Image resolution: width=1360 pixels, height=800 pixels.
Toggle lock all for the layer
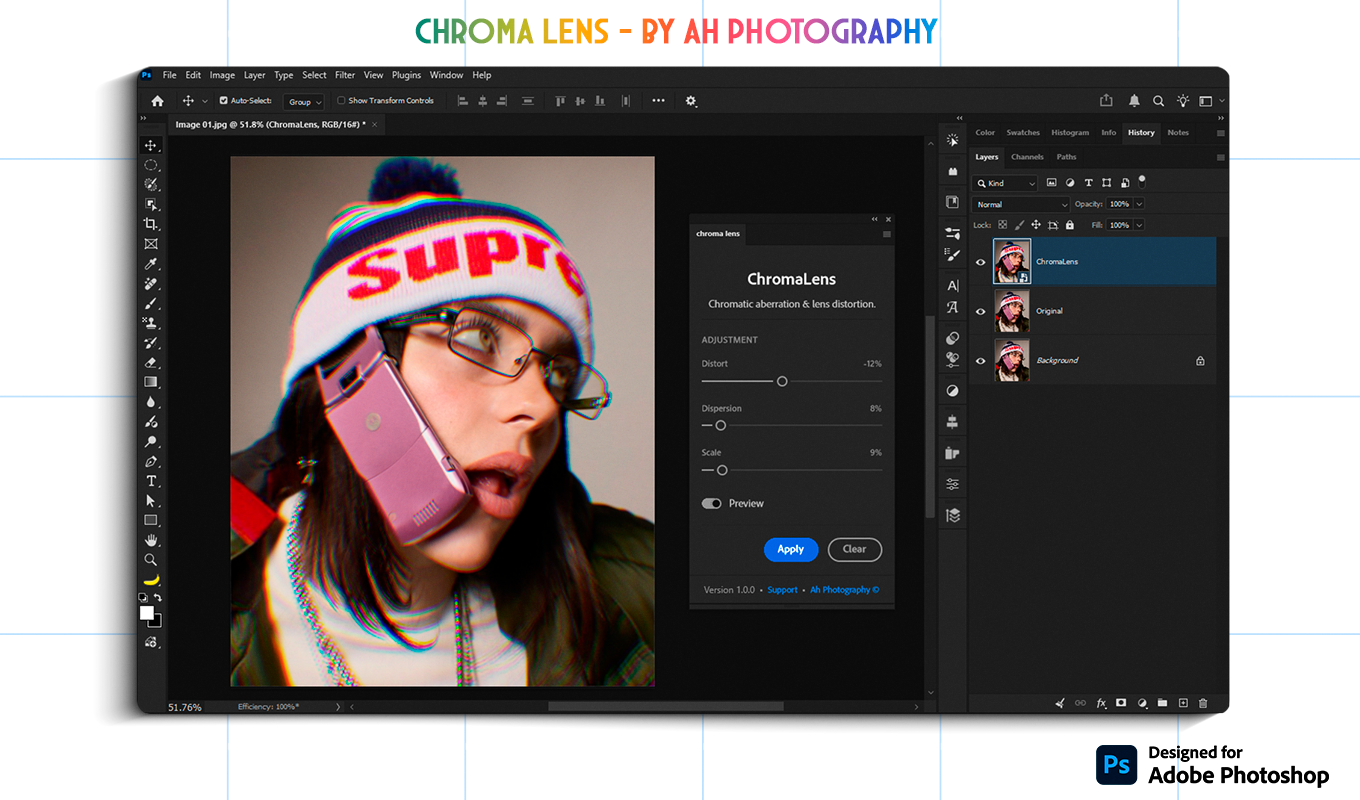click(1069, 225)
